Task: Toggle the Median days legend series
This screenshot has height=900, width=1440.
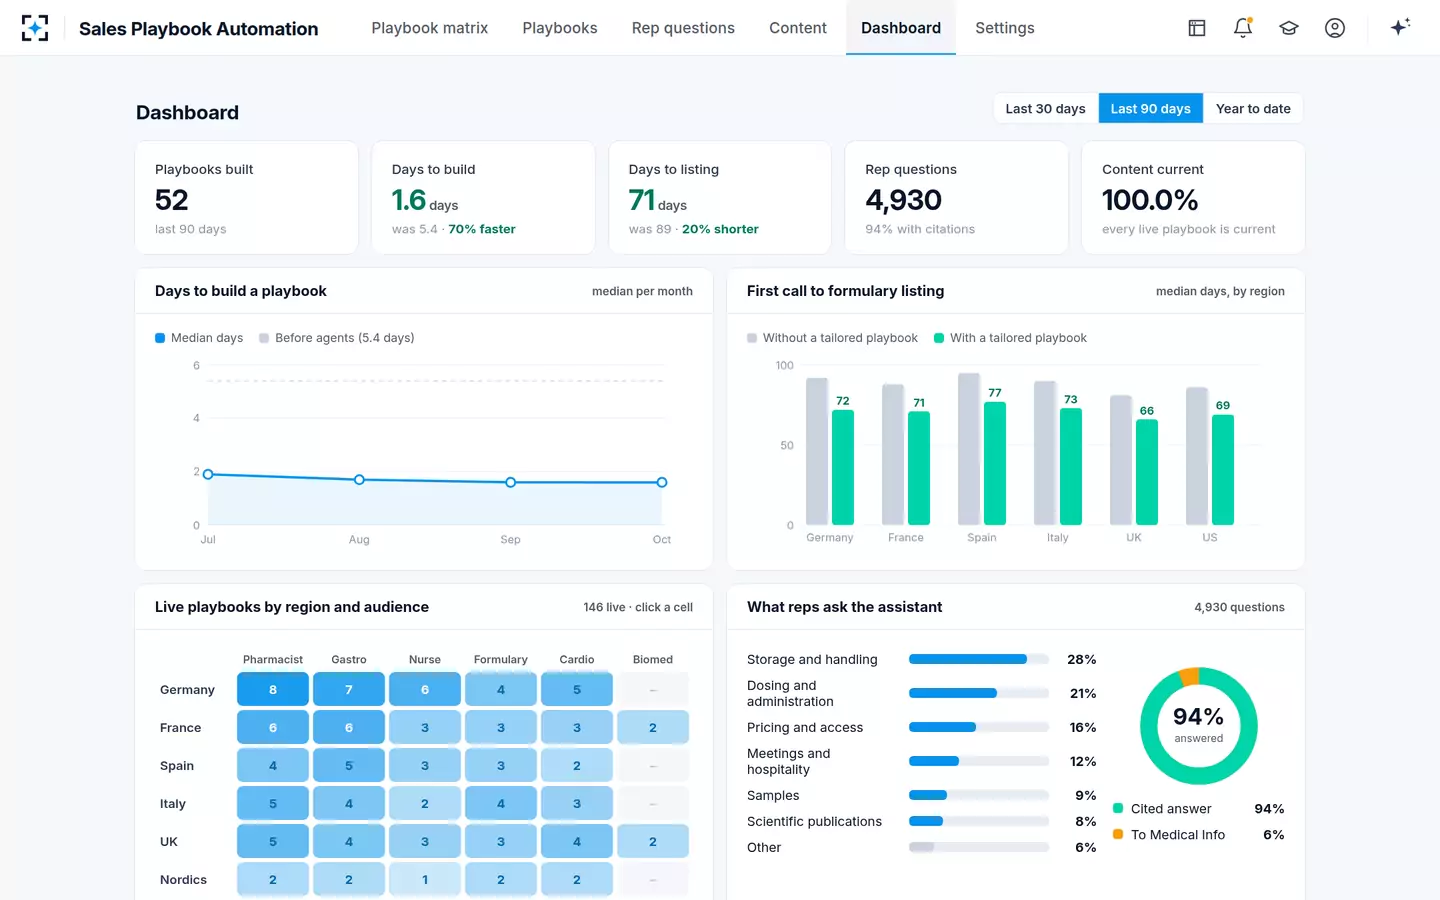Action: tap(199, 338)
